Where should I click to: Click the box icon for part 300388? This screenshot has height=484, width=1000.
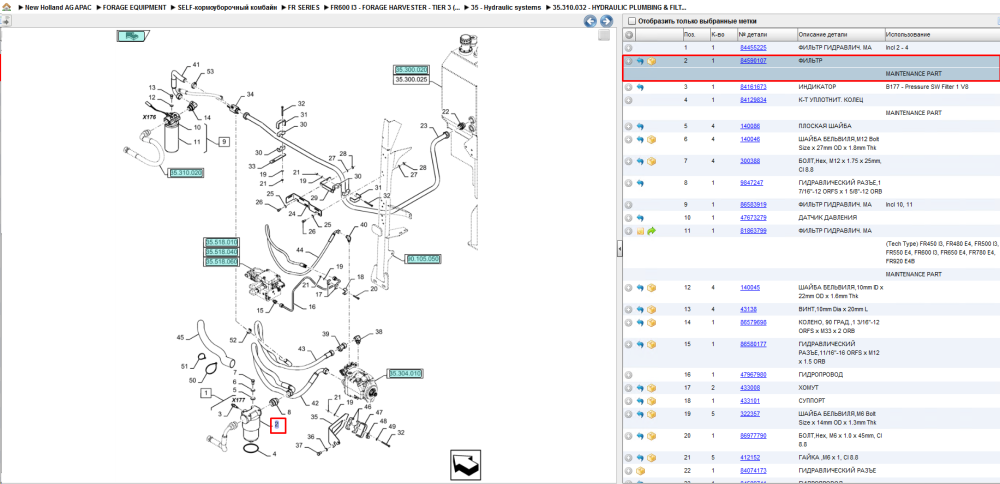tap(651, 161)
